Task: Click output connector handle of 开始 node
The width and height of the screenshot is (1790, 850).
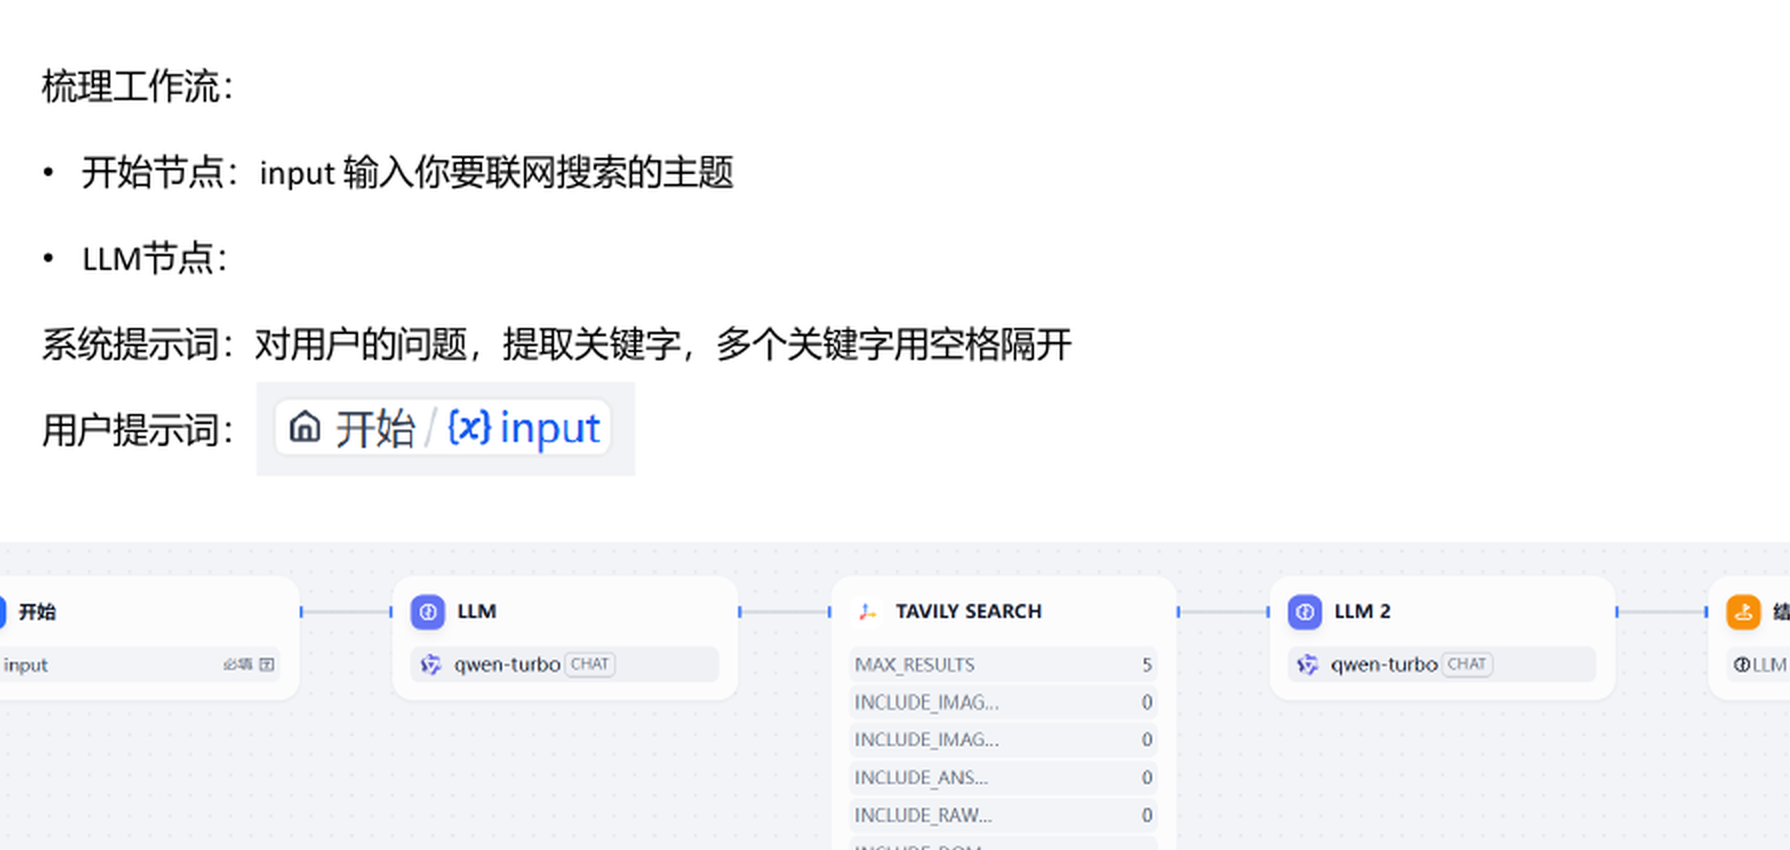Action: coord(301,612)
